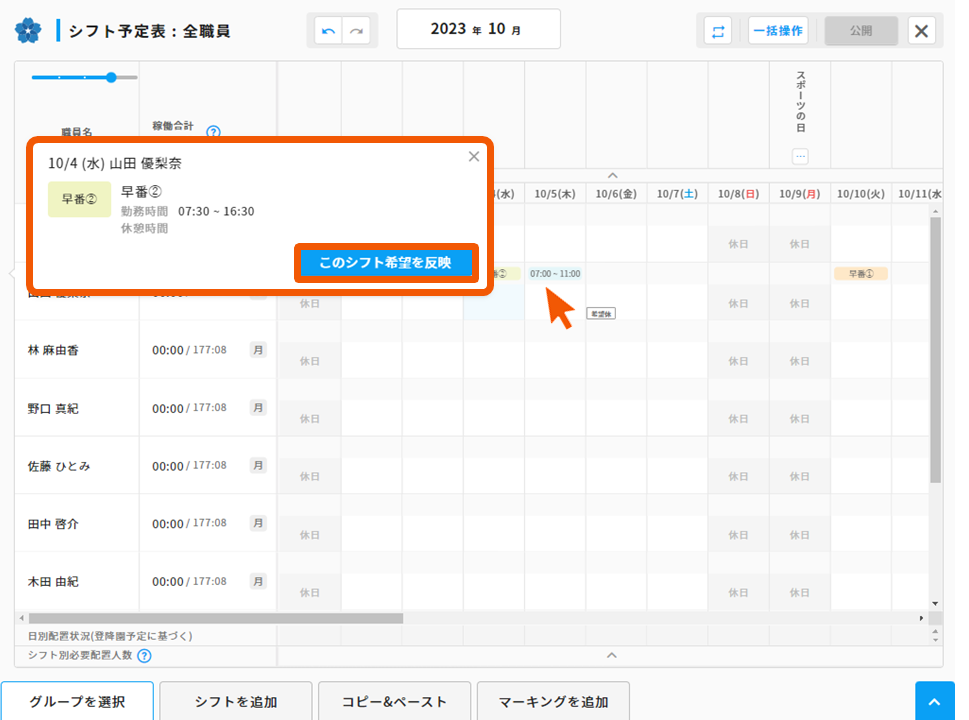Expand the シフト別必要配置人数 panel chevron
Image resolution: width=969 pixels, height=720 pixels.
point(613,656)
